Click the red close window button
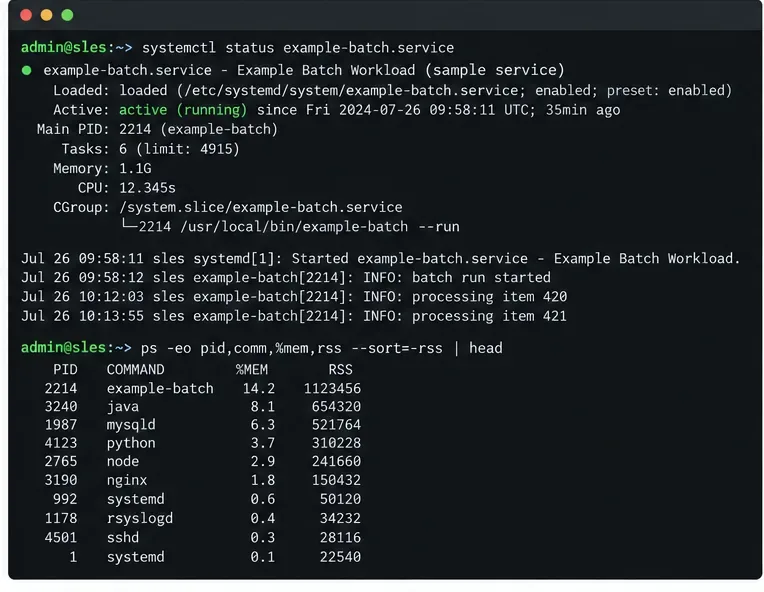Viewport: 764px width, 592px height. pos(26,15)
